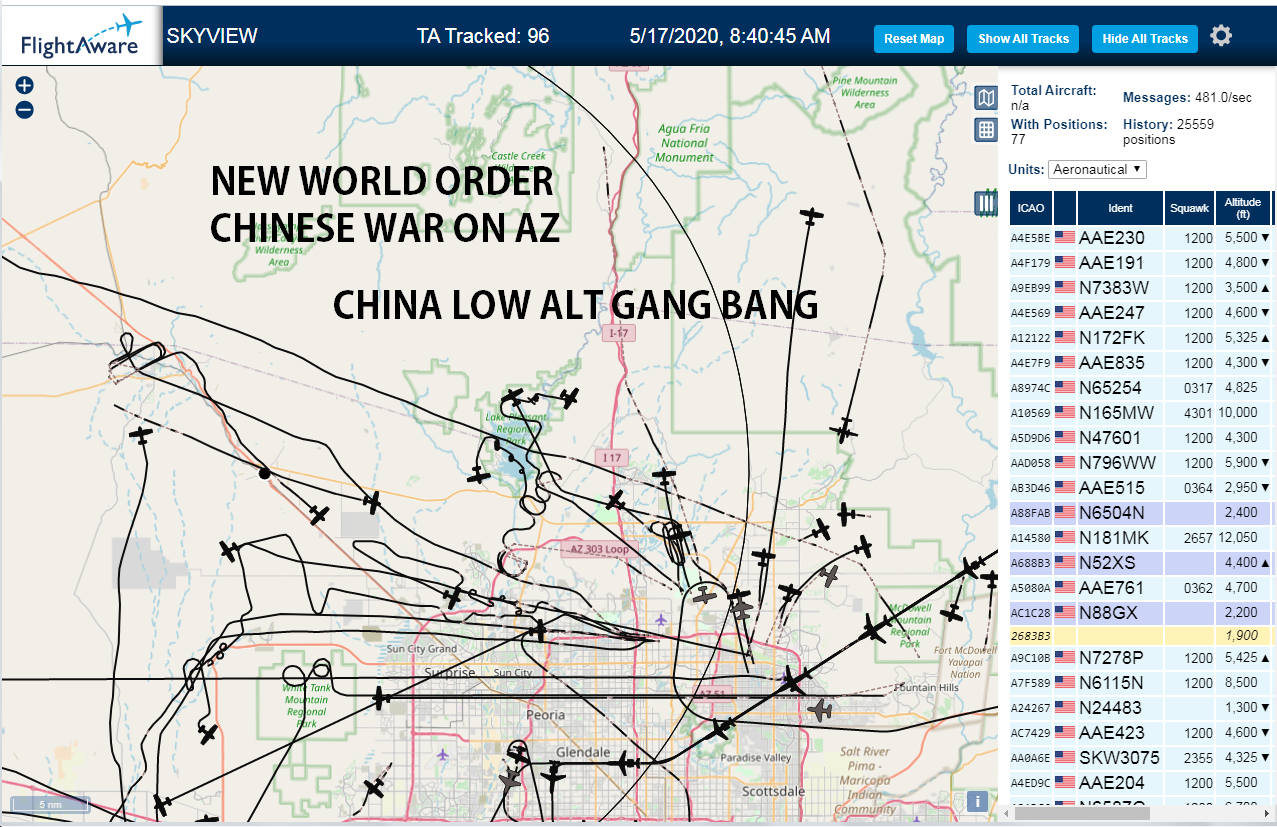The image size is (1277, 827).
Task: Select the N172FK aircraft row
Action: coord(1141,338)
